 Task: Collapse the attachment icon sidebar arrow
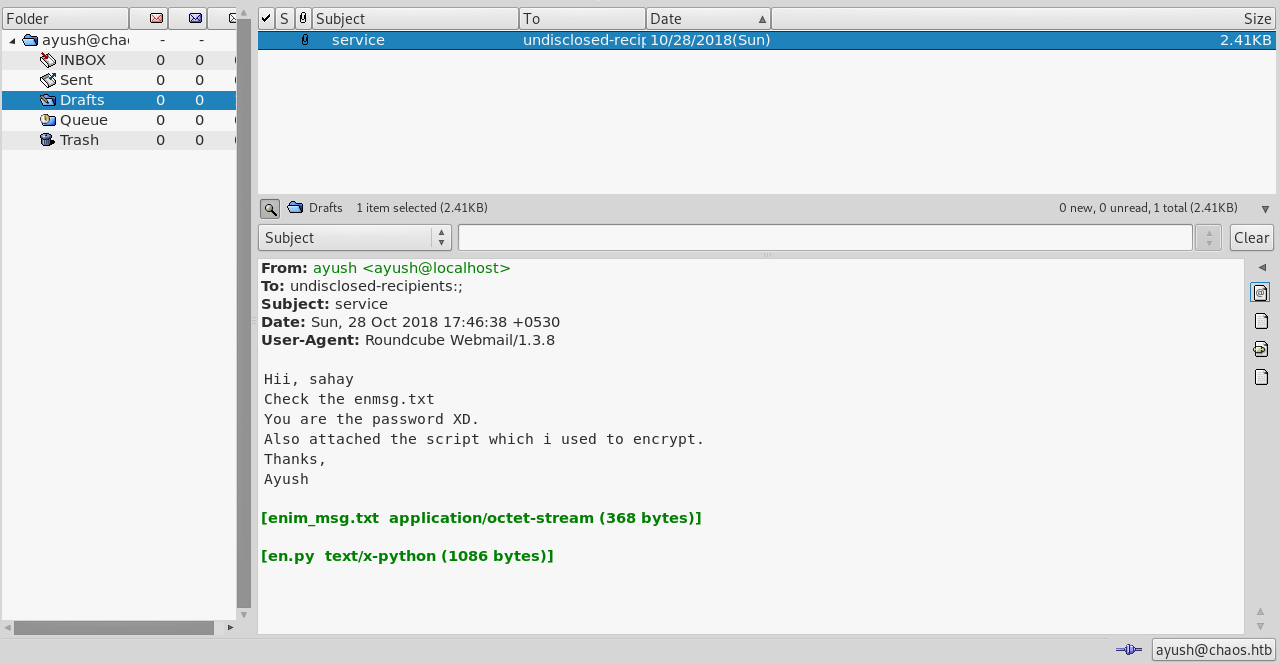tap(1261, 267)
